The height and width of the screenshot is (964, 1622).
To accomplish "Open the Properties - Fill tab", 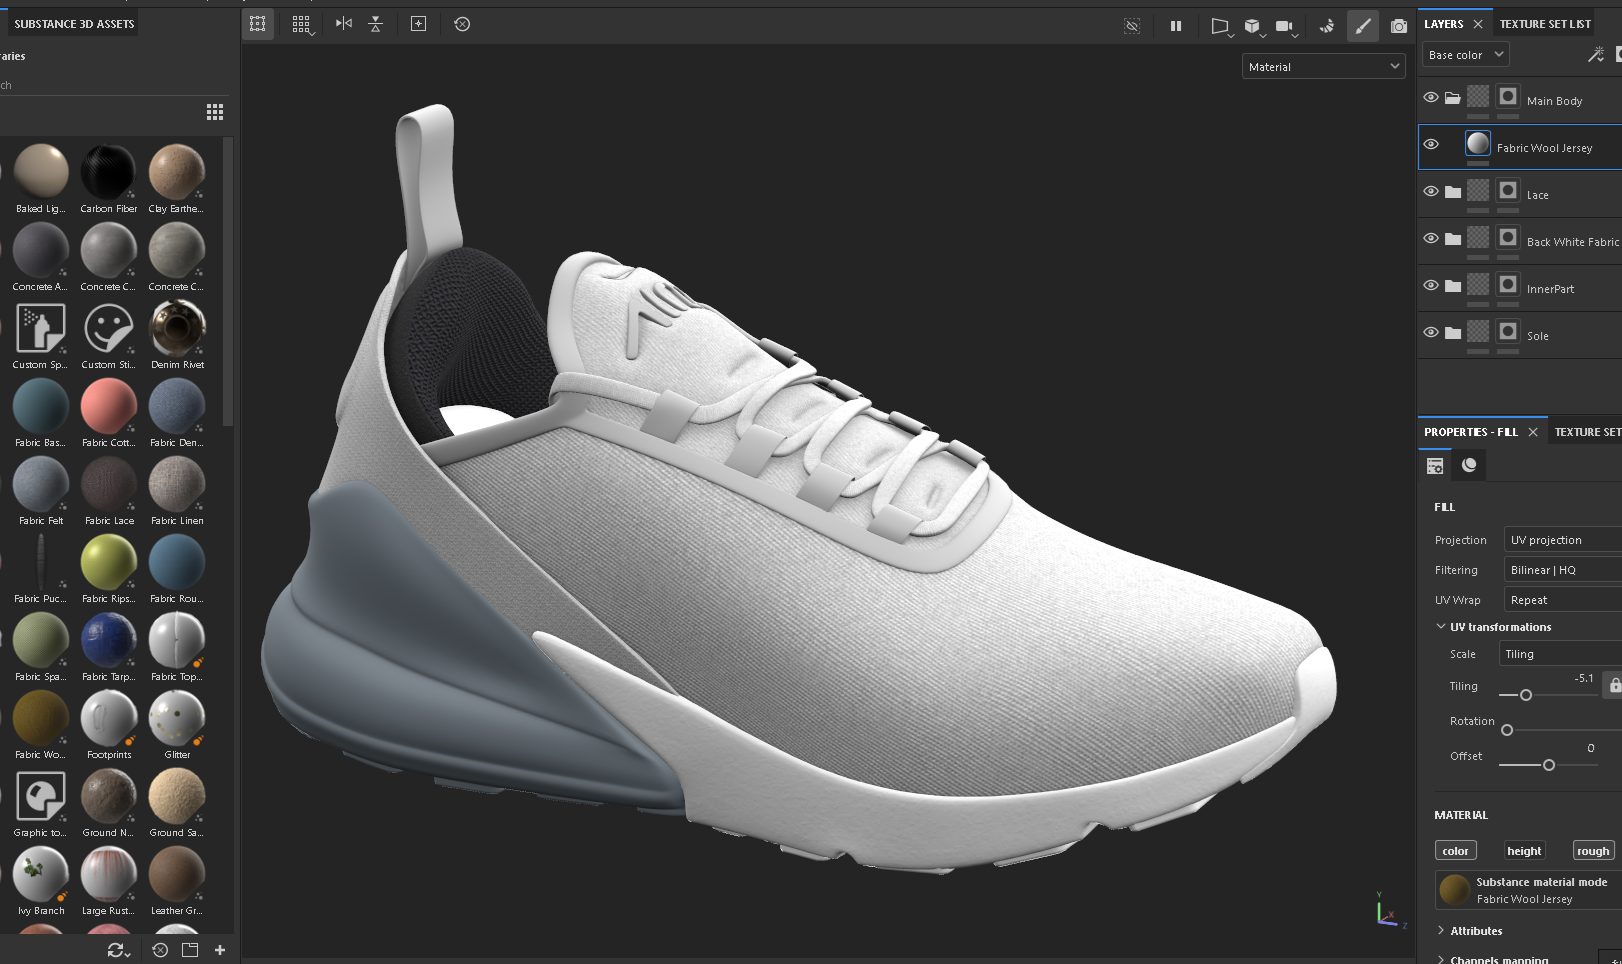I will tap(1470, 432).
